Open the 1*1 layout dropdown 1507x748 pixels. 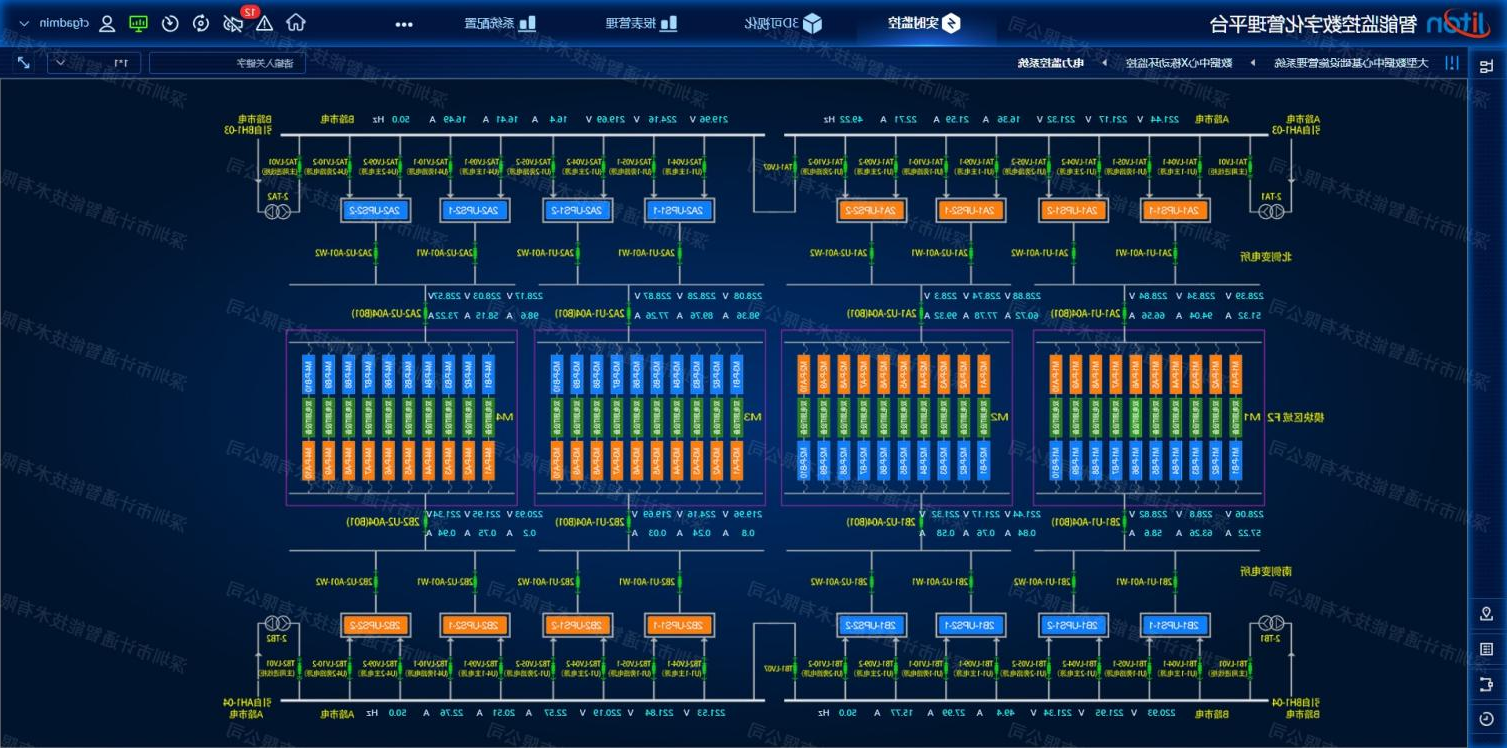(x=93, y=63)
